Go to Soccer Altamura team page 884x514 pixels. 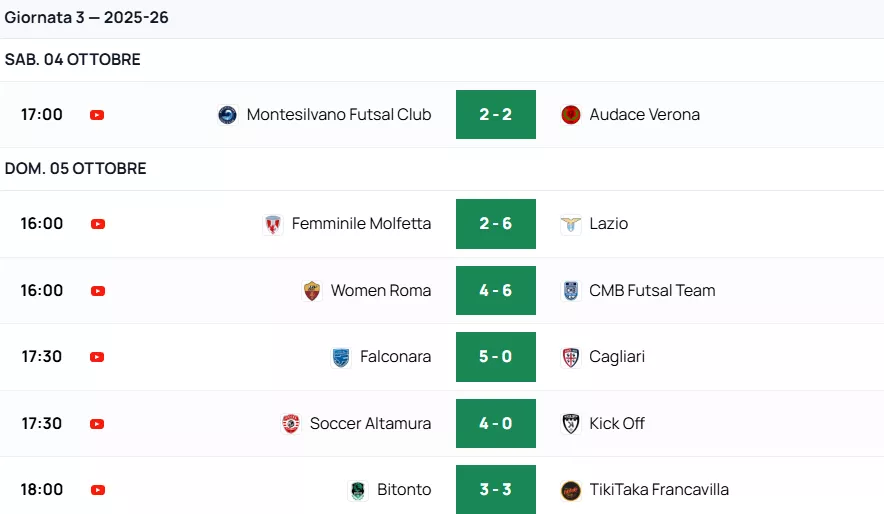(x=370, y=424)
